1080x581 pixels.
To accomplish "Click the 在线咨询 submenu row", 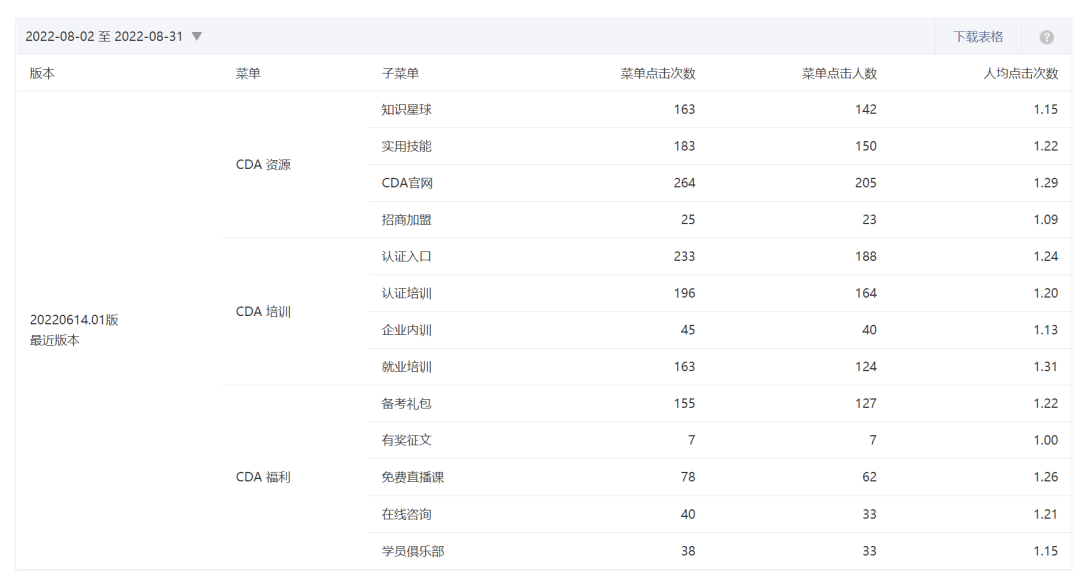I will [x=720, y=514].
